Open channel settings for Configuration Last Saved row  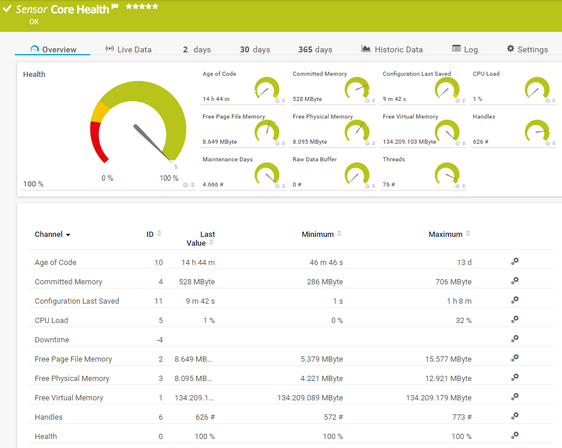click(x=515, y=300)
